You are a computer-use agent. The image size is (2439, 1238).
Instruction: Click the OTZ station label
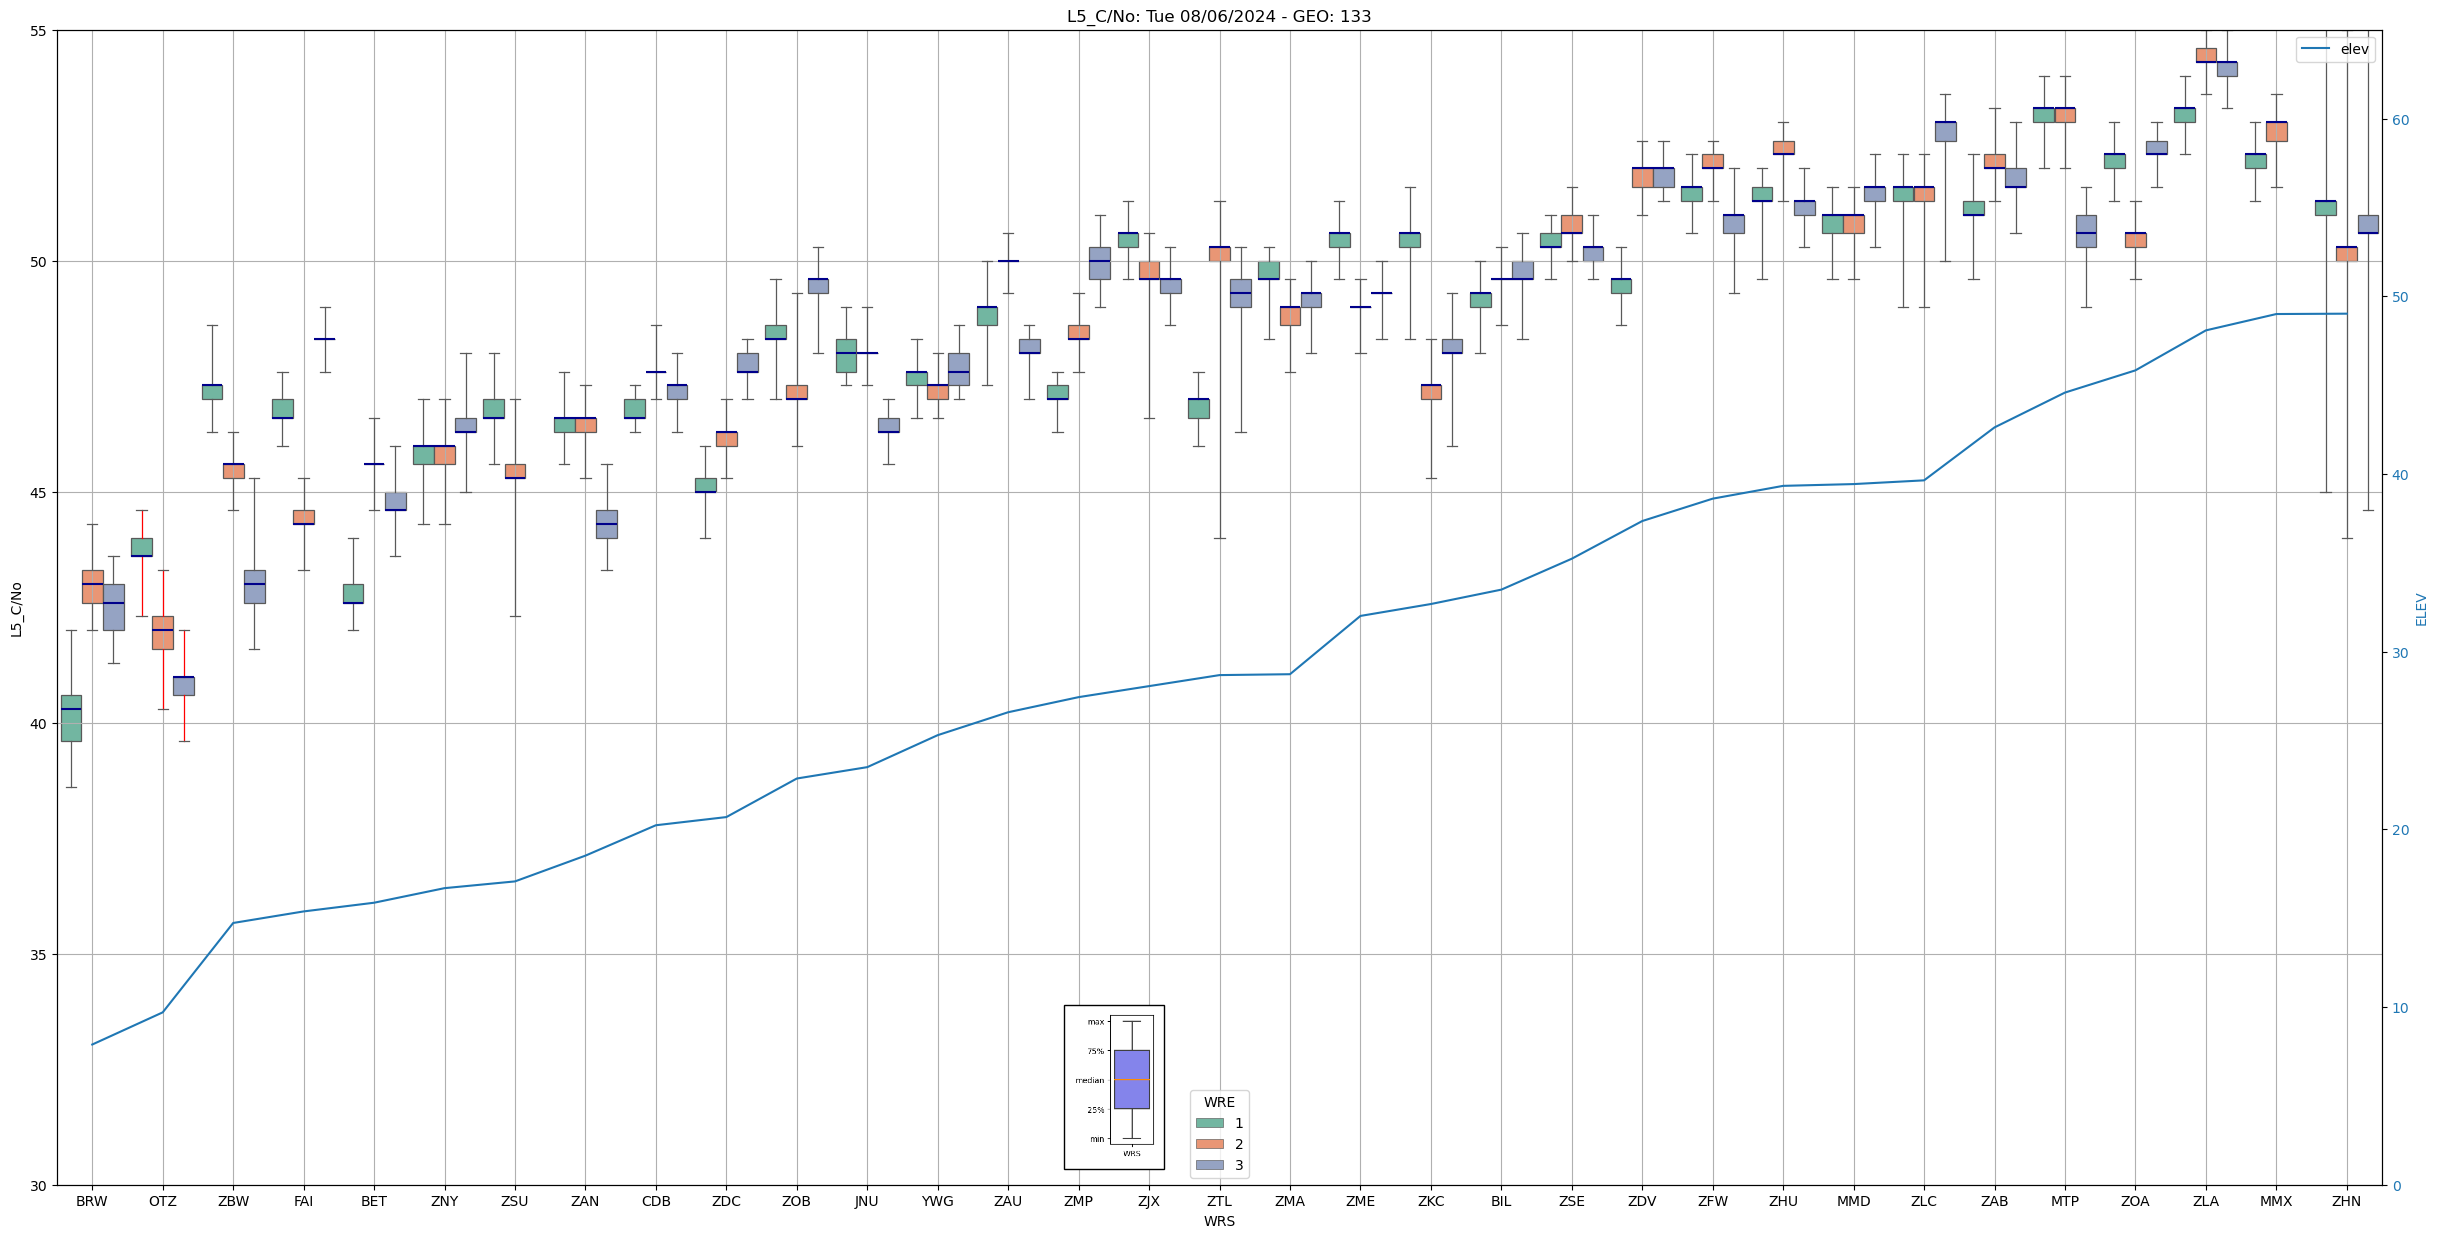point(162,1201)
